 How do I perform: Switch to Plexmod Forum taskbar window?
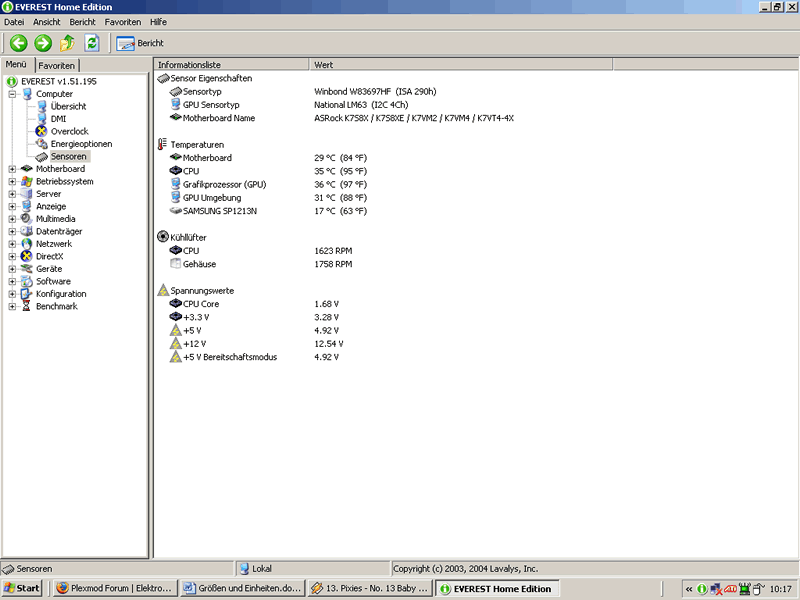(113, 588)
